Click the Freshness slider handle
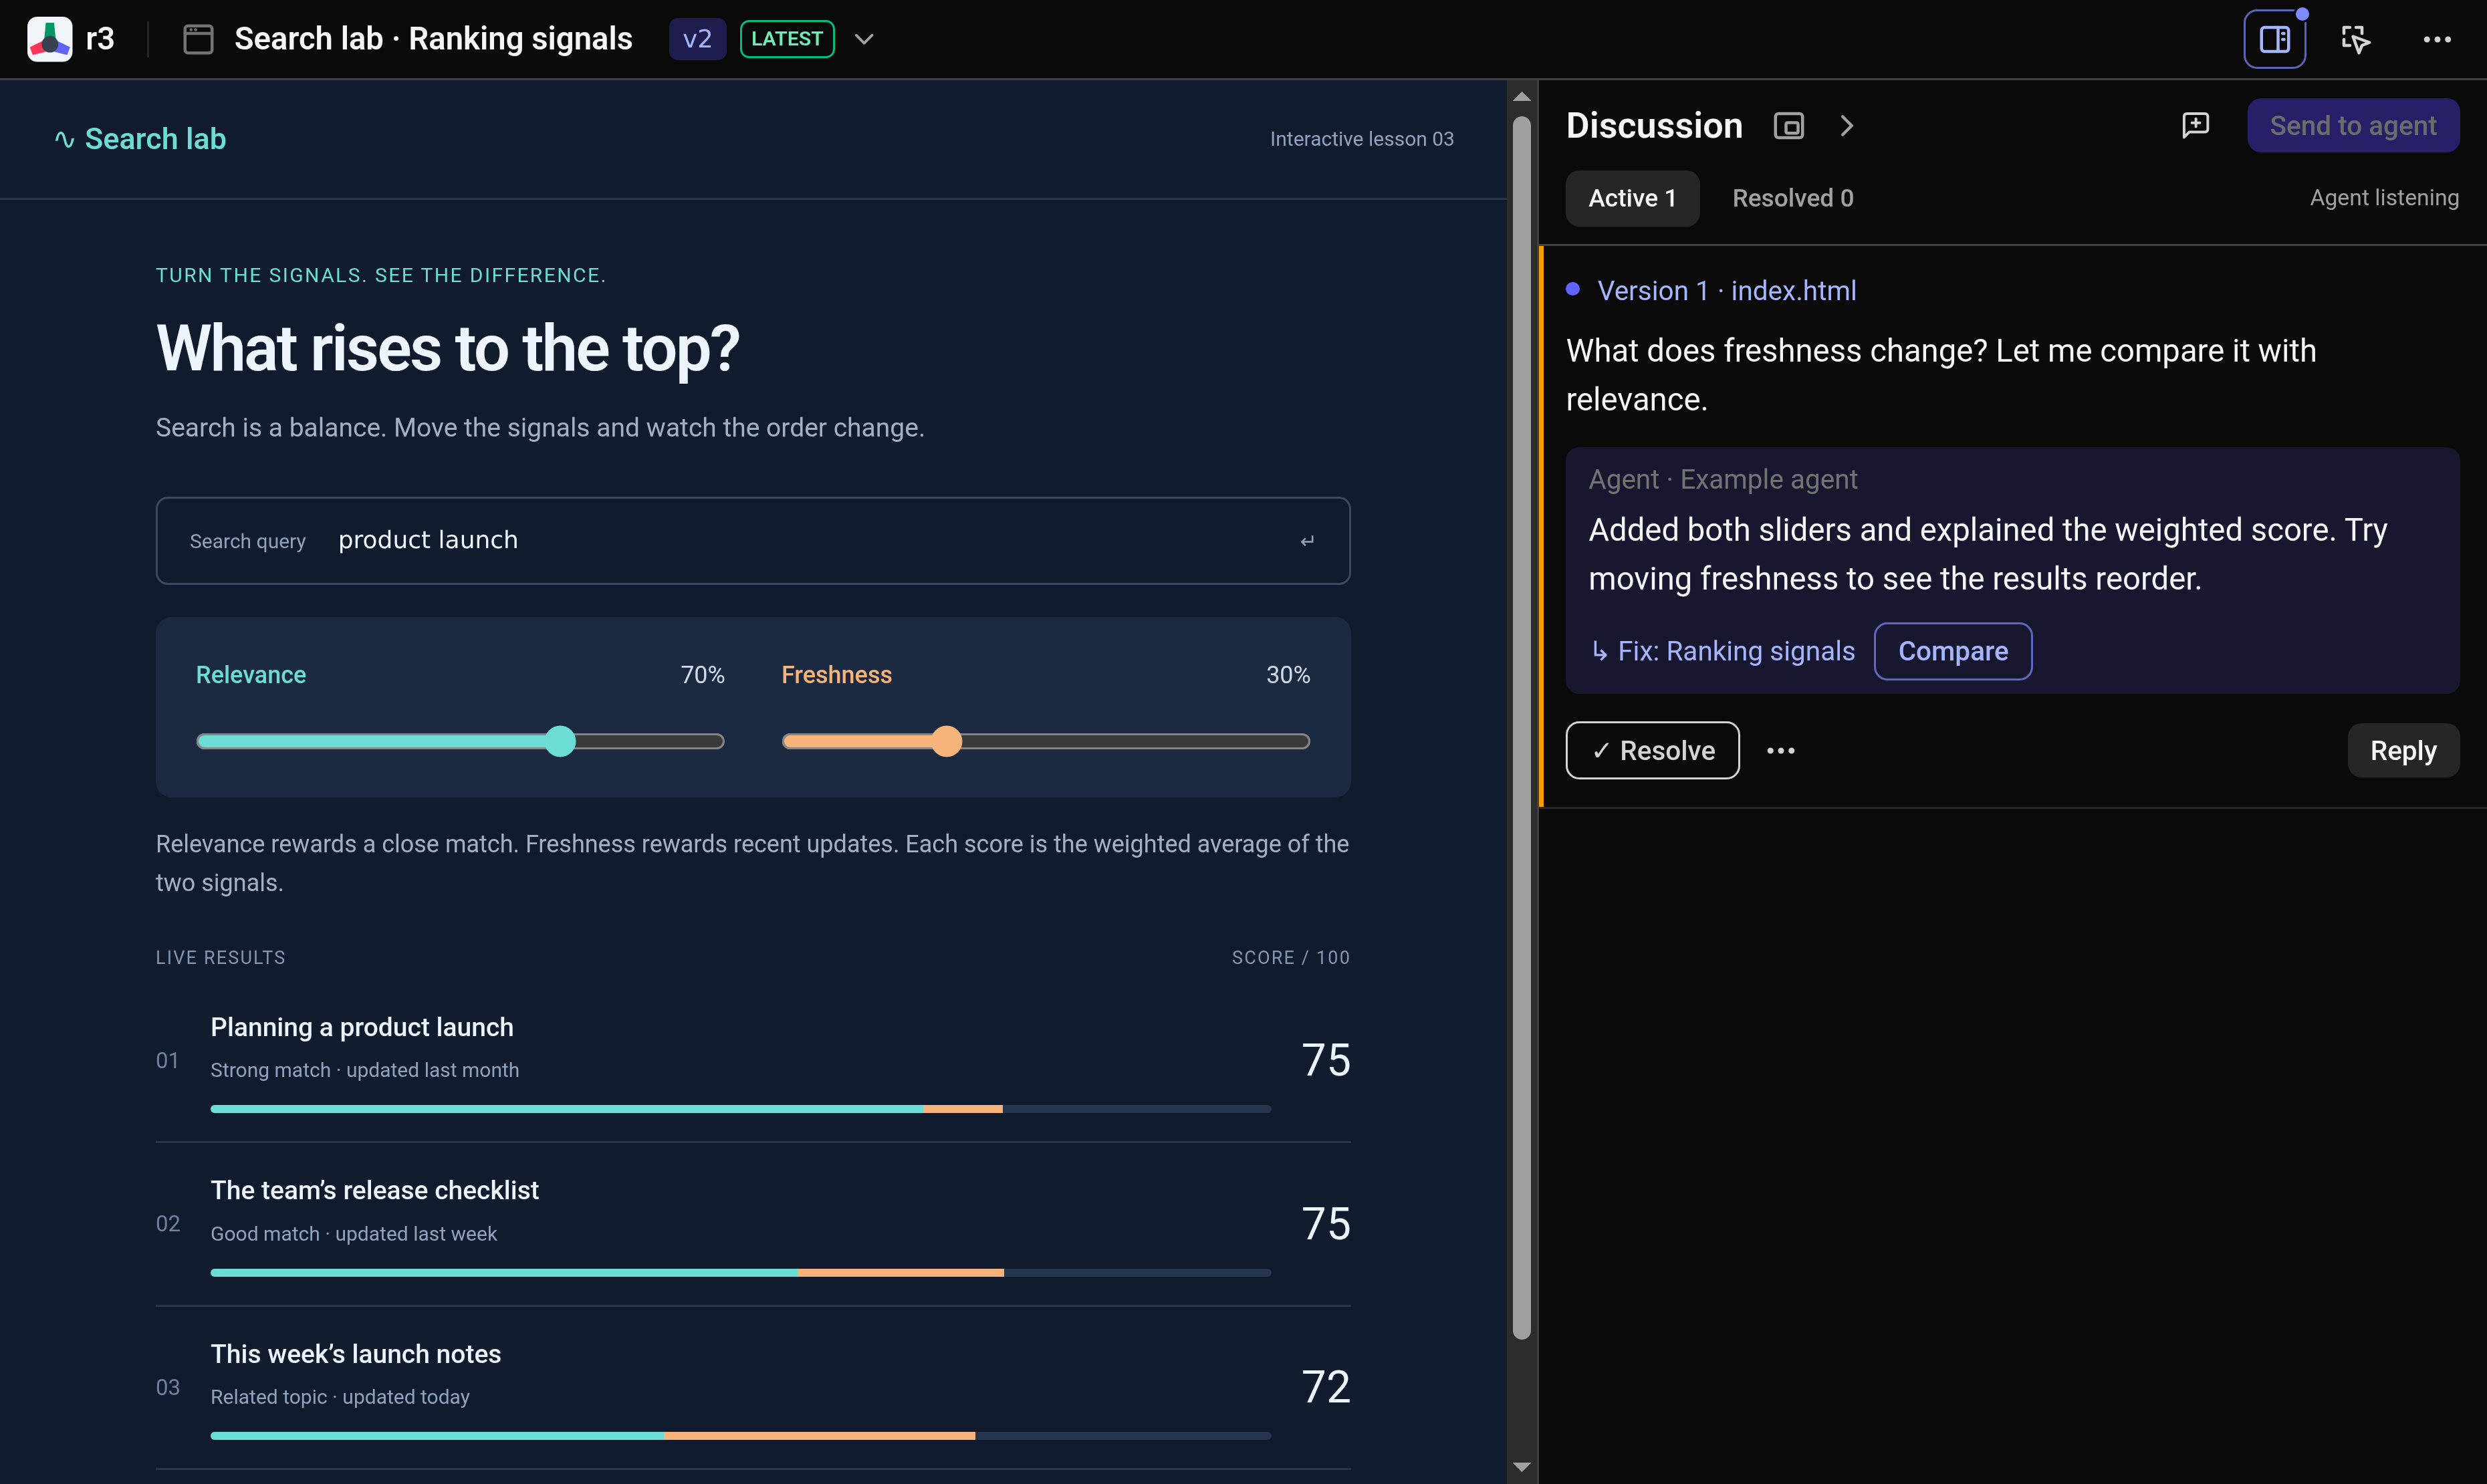 [x=946, y=741]
